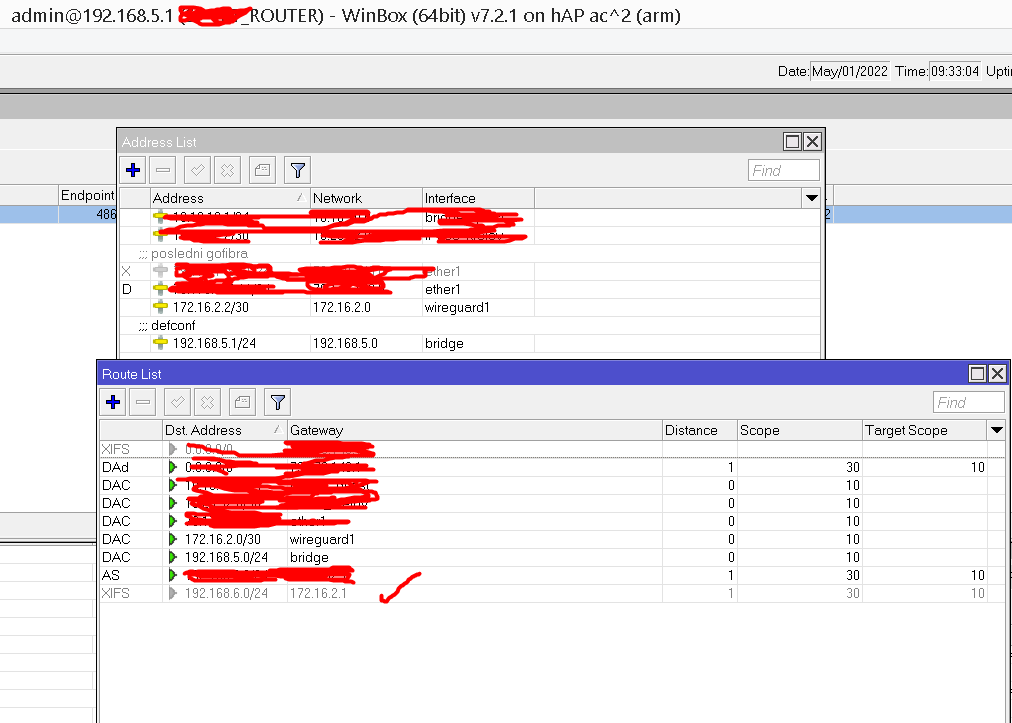The width and height of the screenshot is (1012, 723).
Task: Sort by Target Scope column header
Action: pos(925,430)
